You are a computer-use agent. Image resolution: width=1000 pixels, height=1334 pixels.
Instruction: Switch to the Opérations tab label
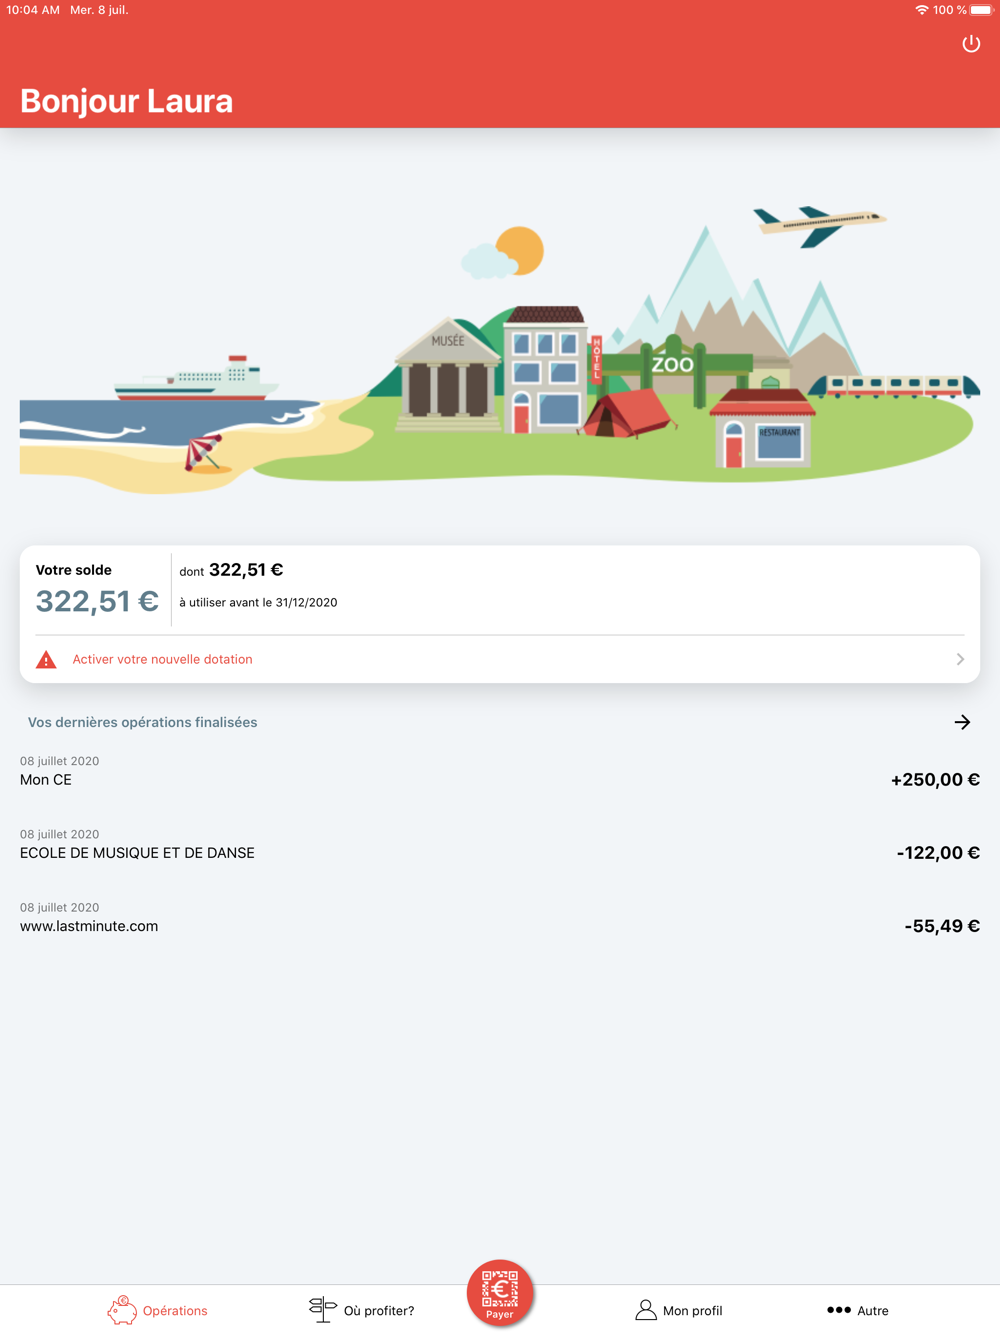tap(175, 1311)
